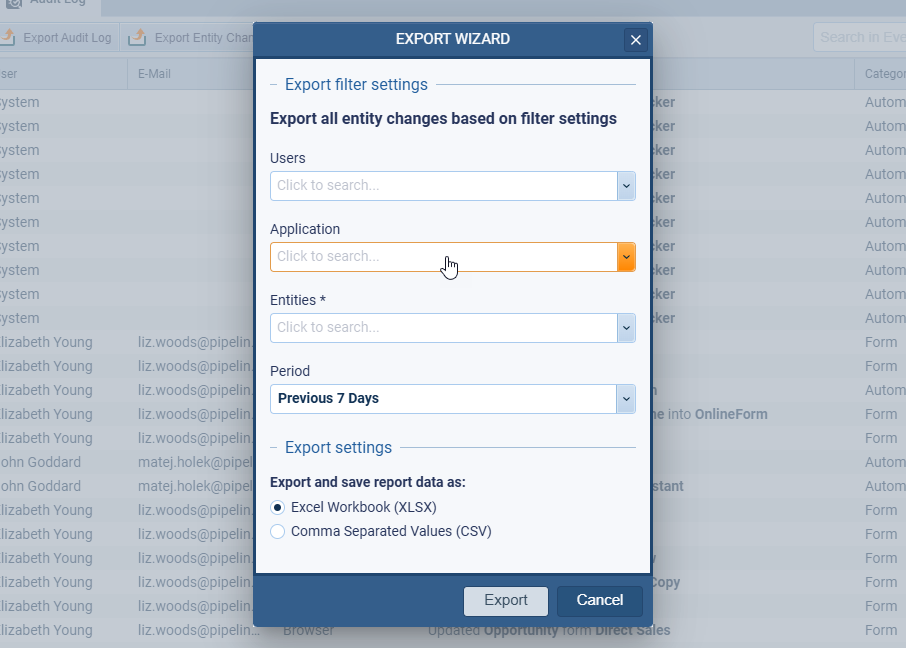Close the Export Wizard dialog
Screen dimensions: 906x648
tap(635, 40)
